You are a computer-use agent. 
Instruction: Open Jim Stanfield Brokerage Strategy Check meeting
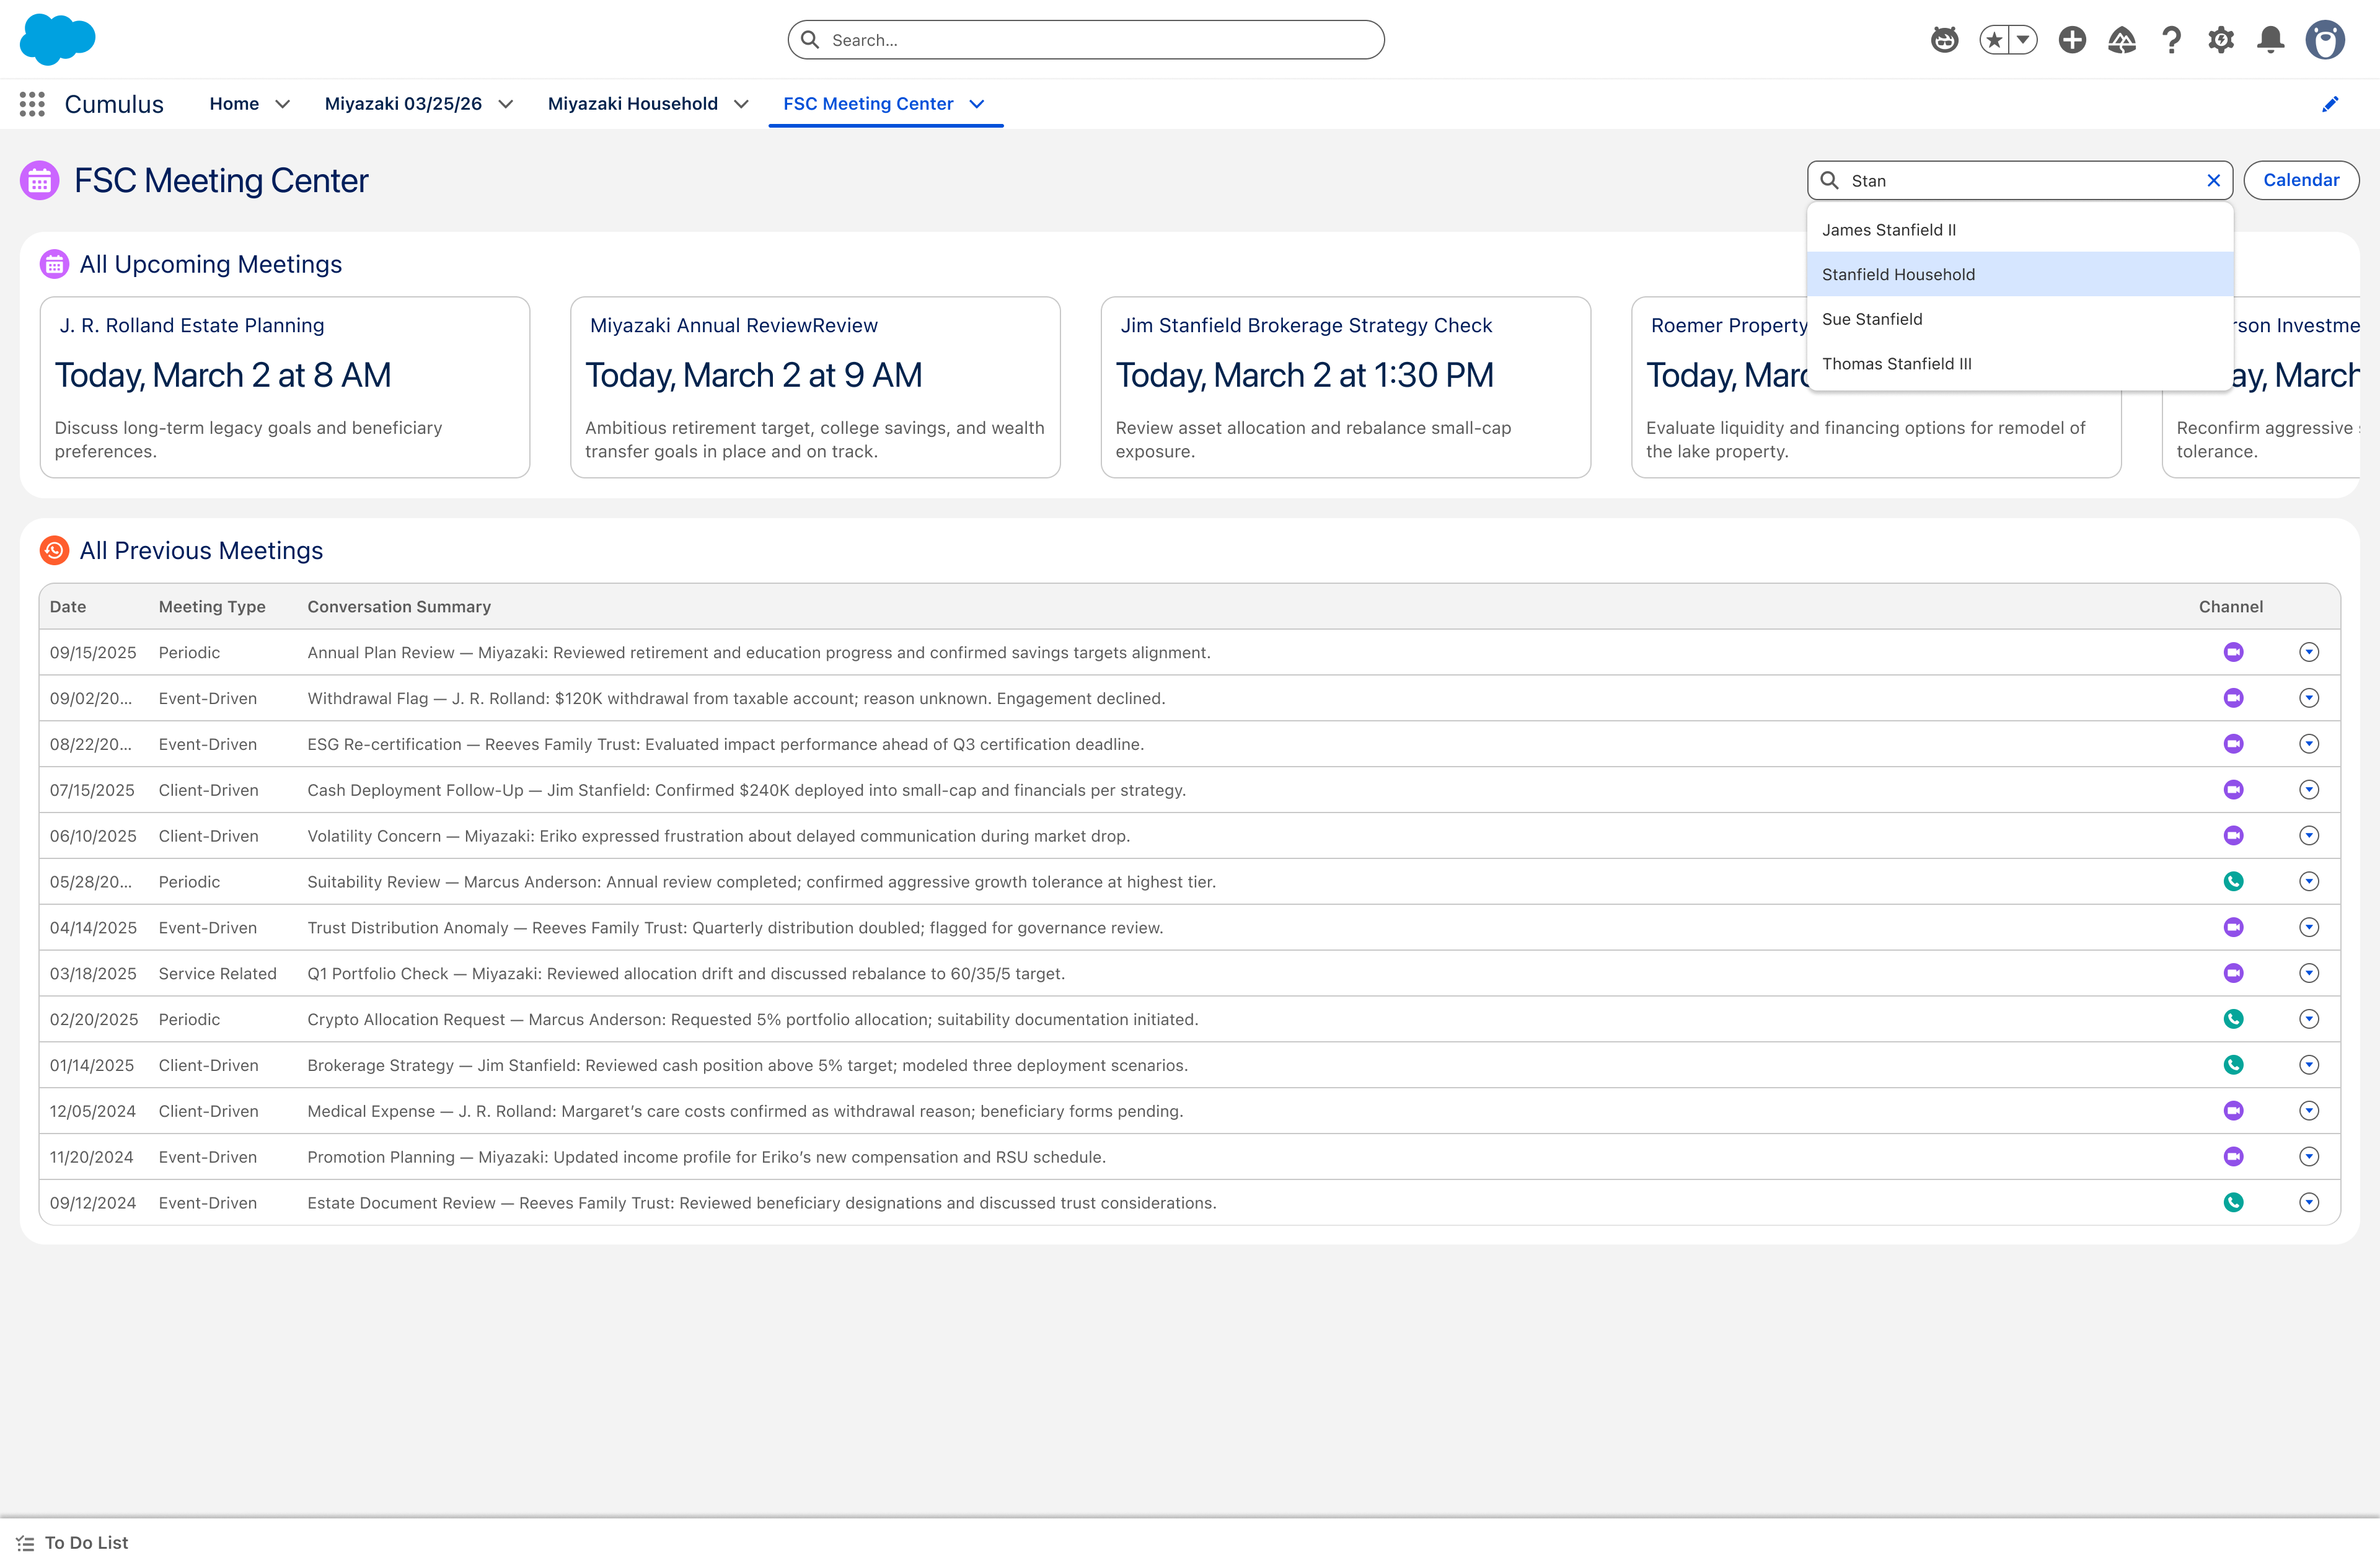(x=1345, y=387)
